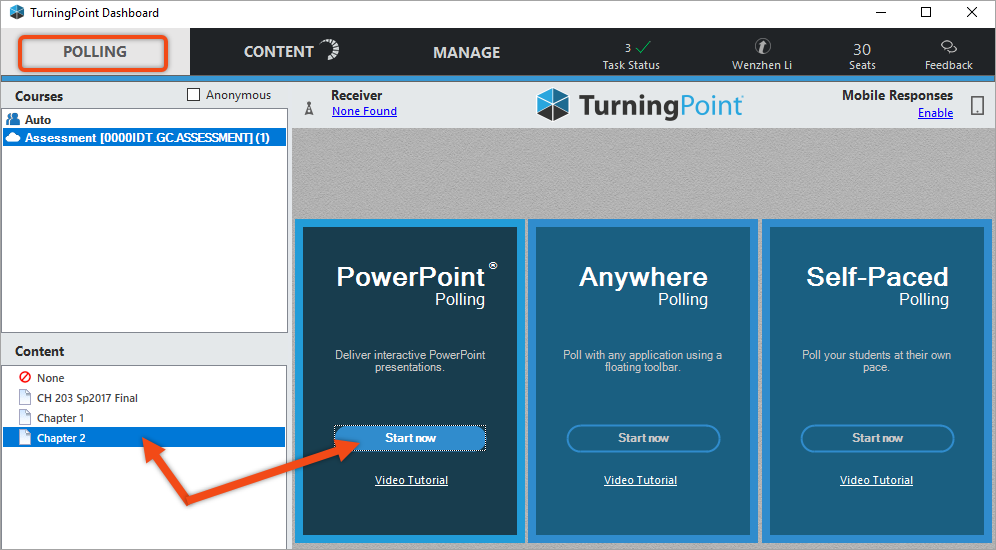Select None in Content list
The height and width of the screenshot is (550, 996).
click(x=144, y=378)
